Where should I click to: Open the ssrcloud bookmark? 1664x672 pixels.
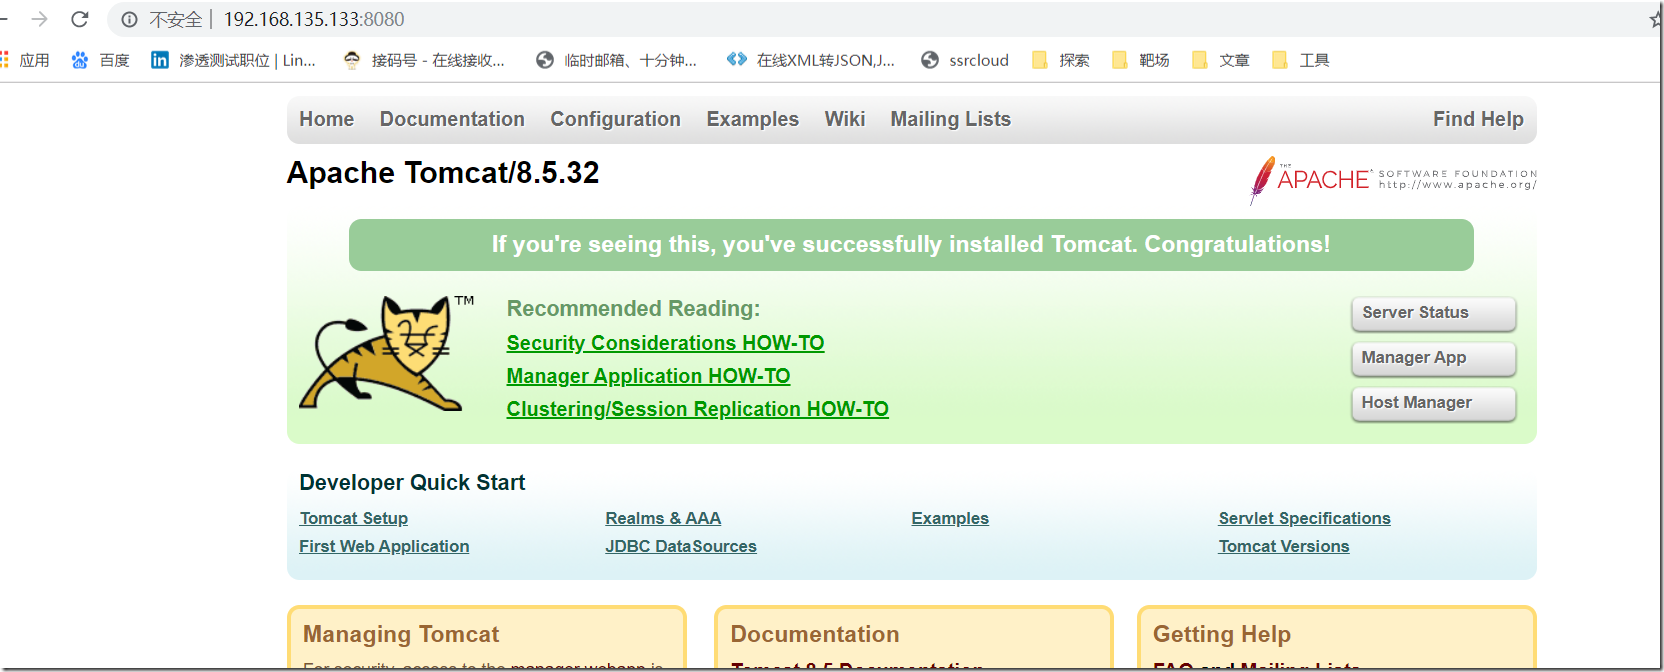click(965, 60)
